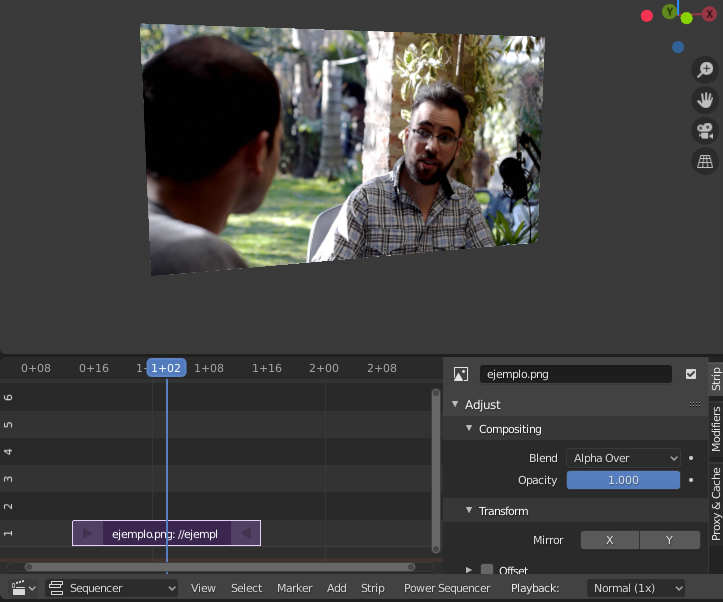Collapse the Transform subpanel
The image size is (723, 602).
click(x=469, y=510)
